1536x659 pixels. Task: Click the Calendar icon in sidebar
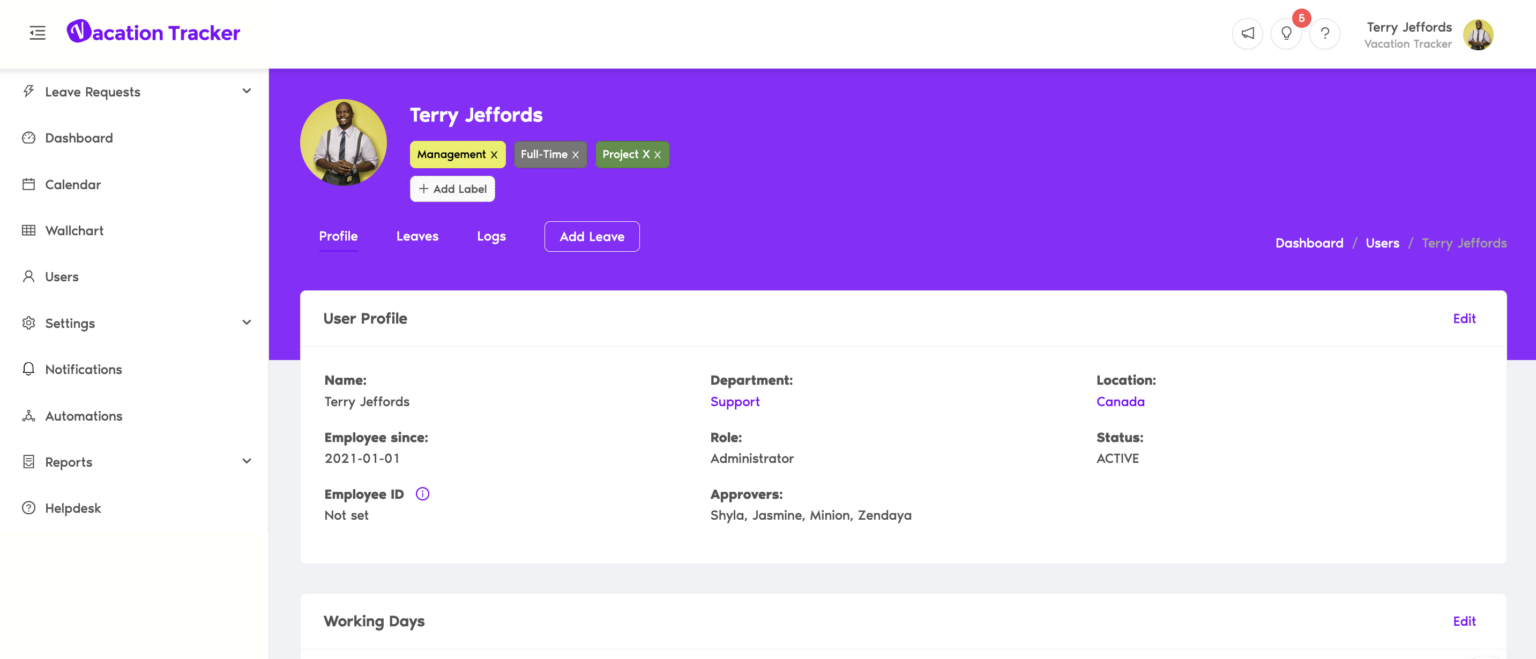tap(29, 184)
